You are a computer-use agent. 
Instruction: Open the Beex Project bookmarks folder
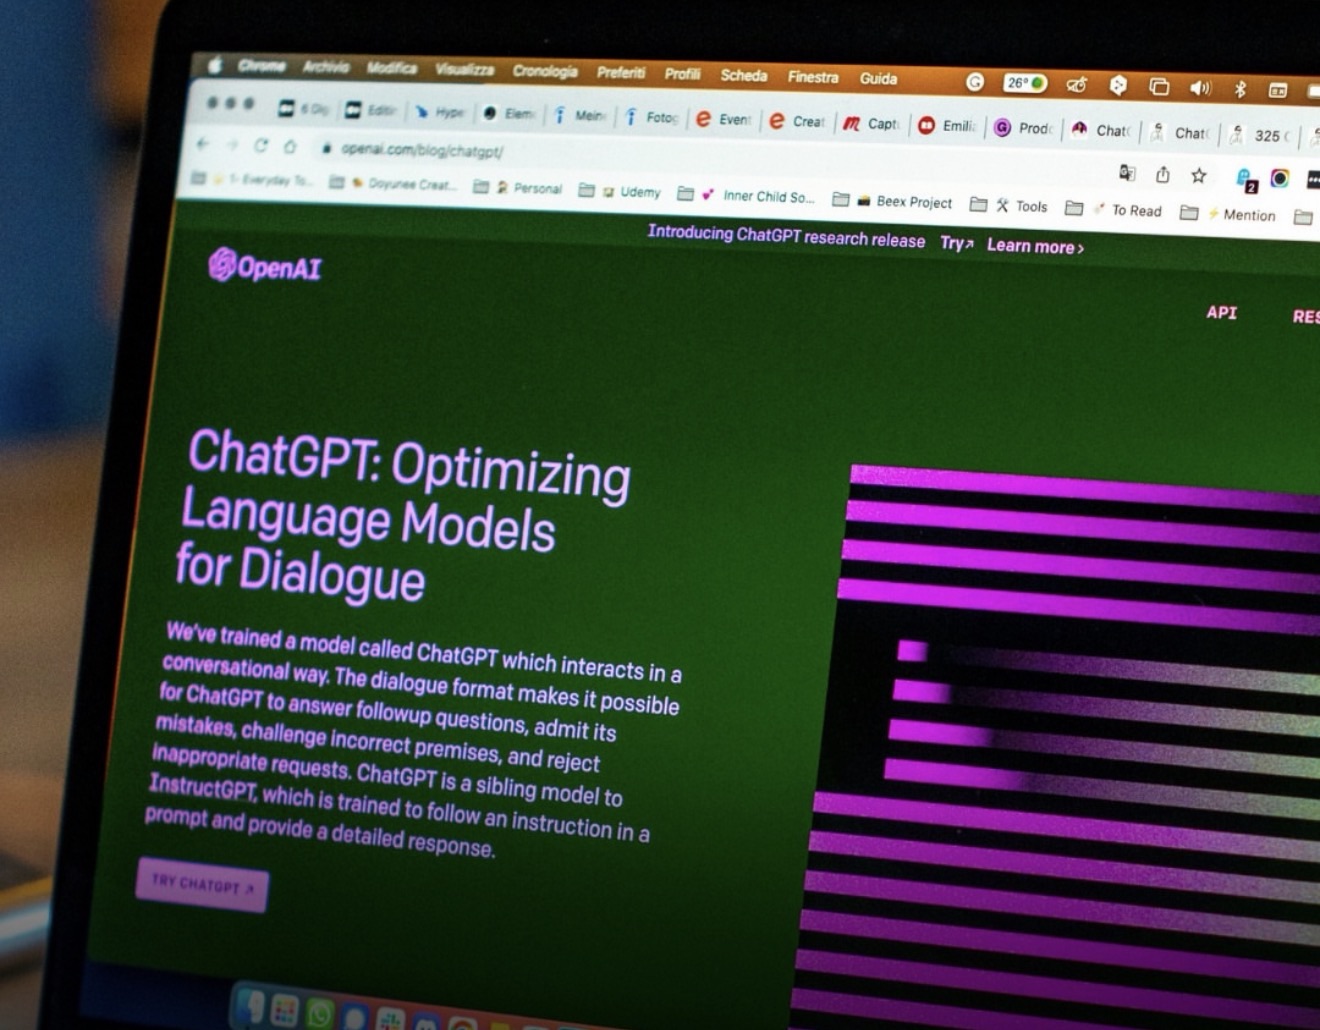pyautogui.click(x=892, y=201)
